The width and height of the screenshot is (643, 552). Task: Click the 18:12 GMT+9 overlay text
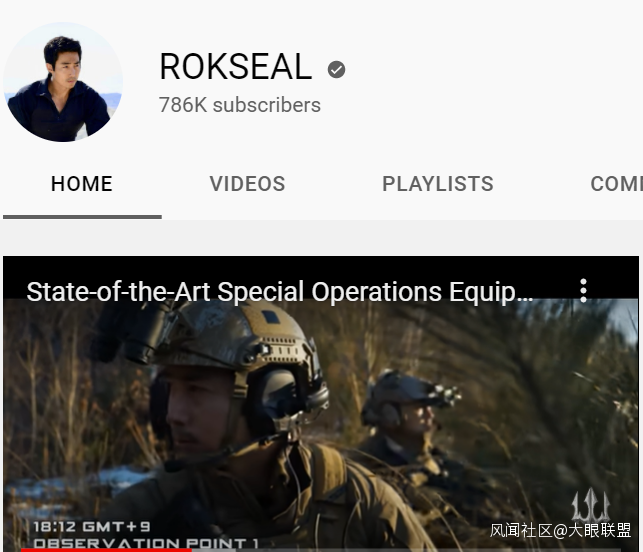coord(92,527)
